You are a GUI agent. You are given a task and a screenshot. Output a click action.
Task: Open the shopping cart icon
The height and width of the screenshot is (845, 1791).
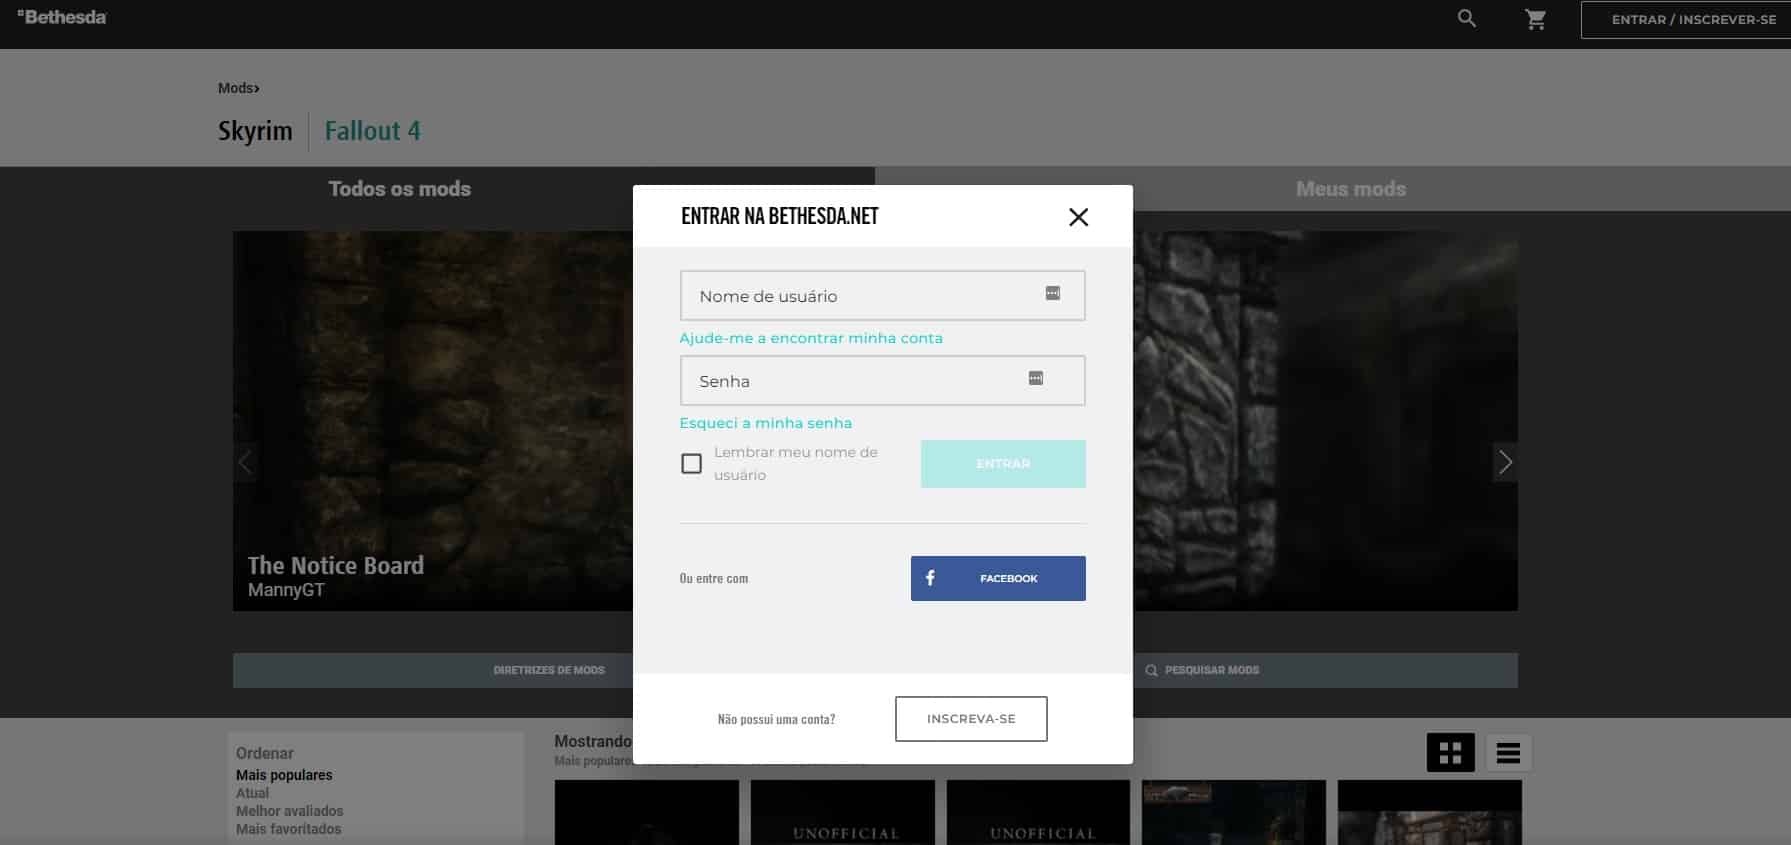coord(1535,19)
